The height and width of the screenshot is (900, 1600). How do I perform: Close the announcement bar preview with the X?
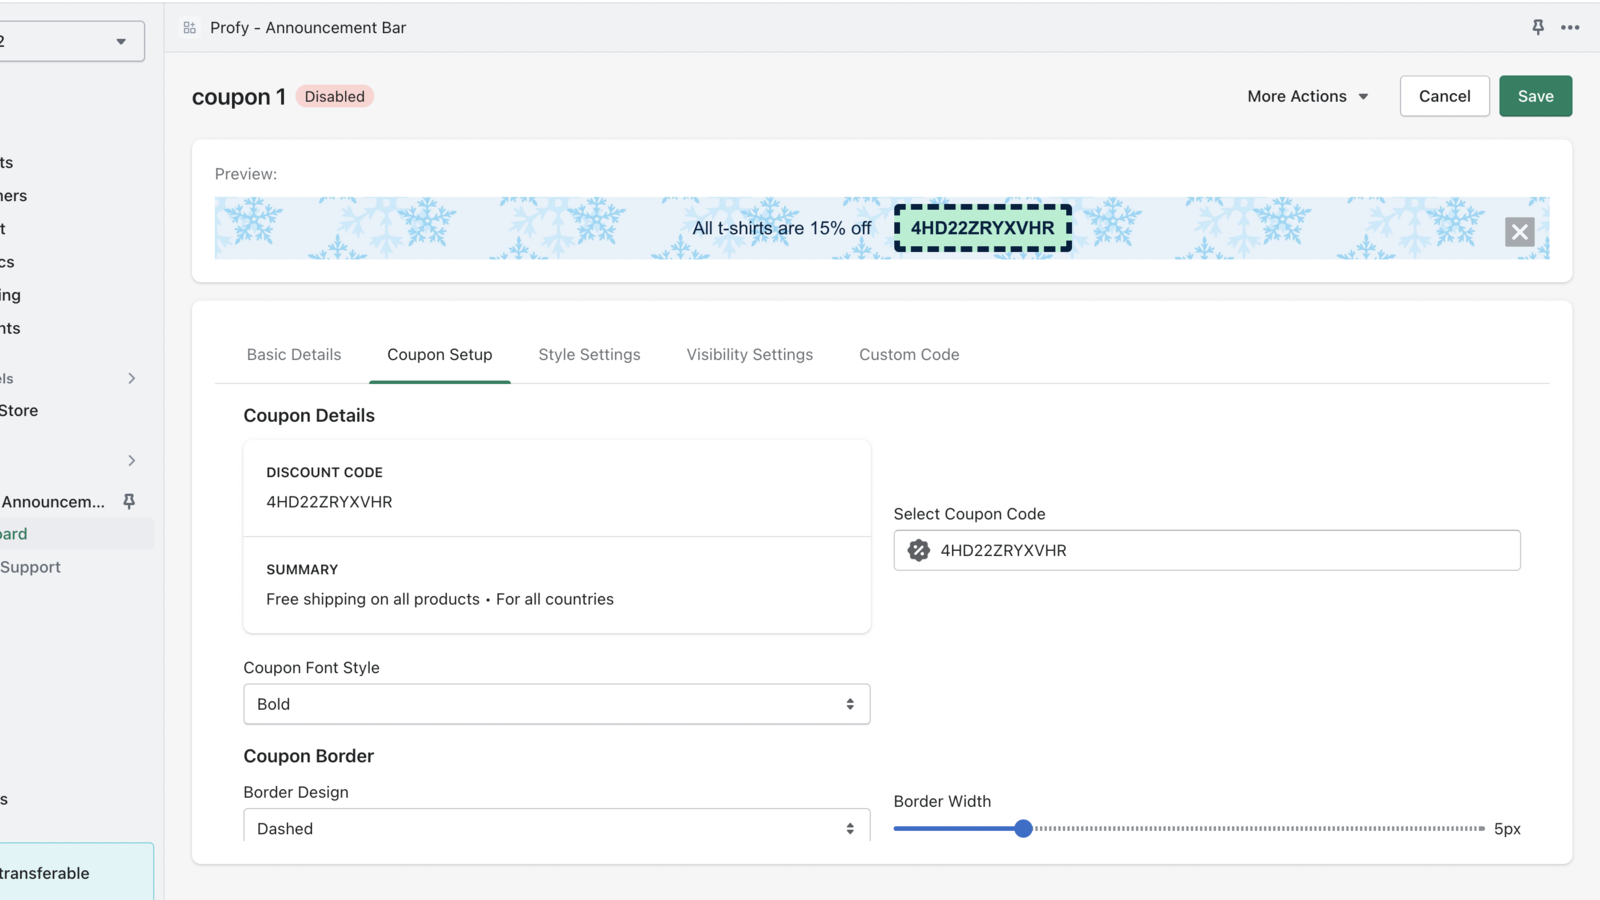tap(1519, 232)
